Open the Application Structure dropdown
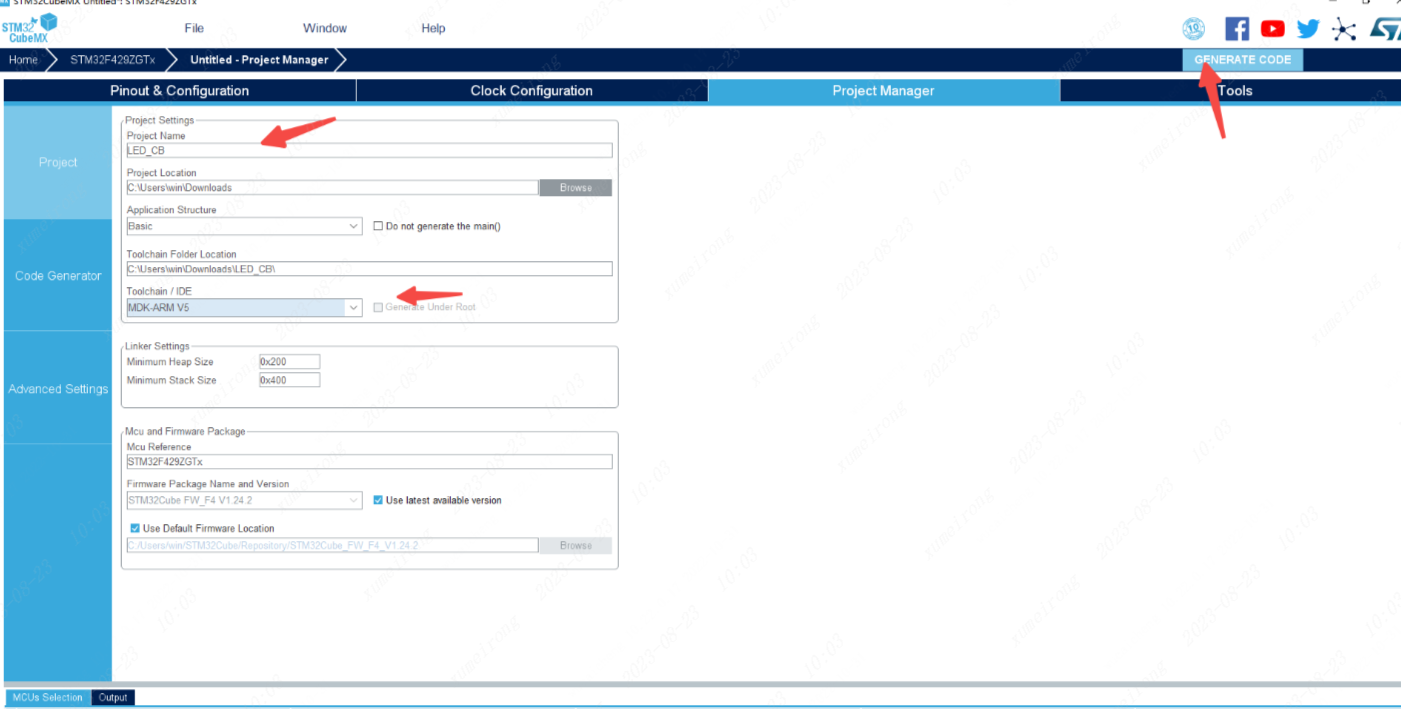 tap(244, 226)
